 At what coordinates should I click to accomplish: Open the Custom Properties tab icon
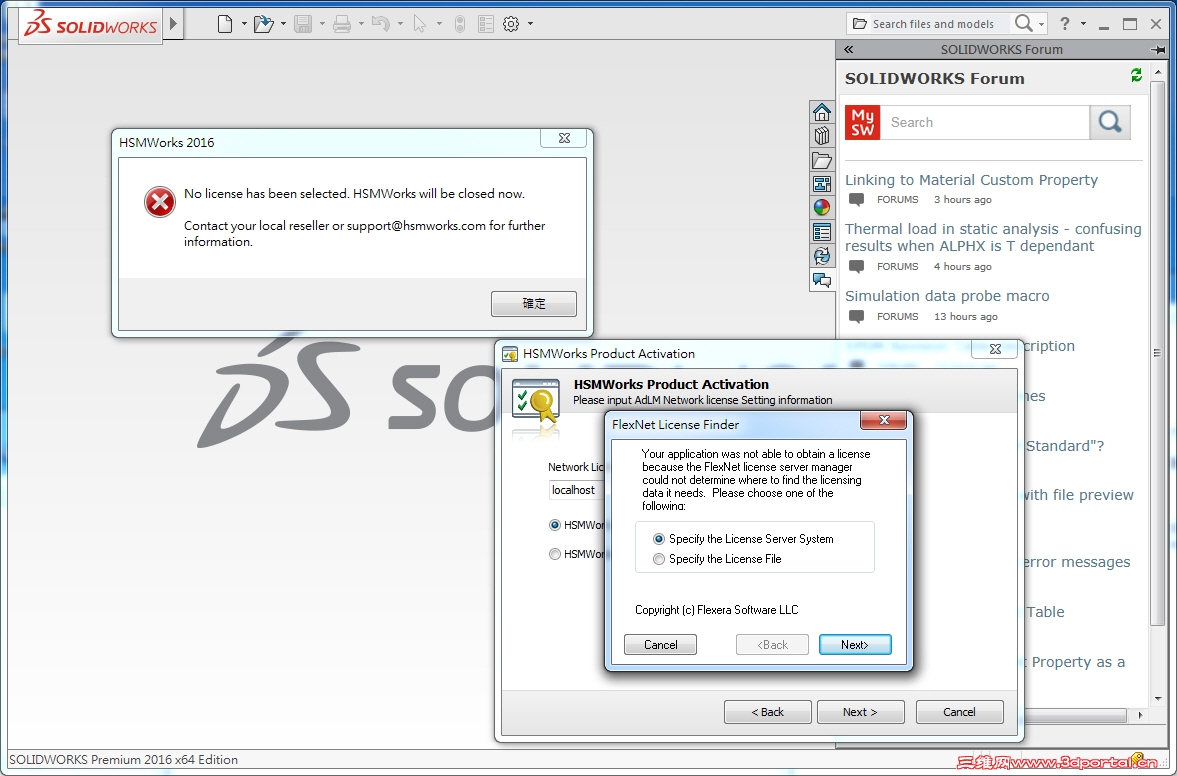pyautogui.click(x=822, y=232)
